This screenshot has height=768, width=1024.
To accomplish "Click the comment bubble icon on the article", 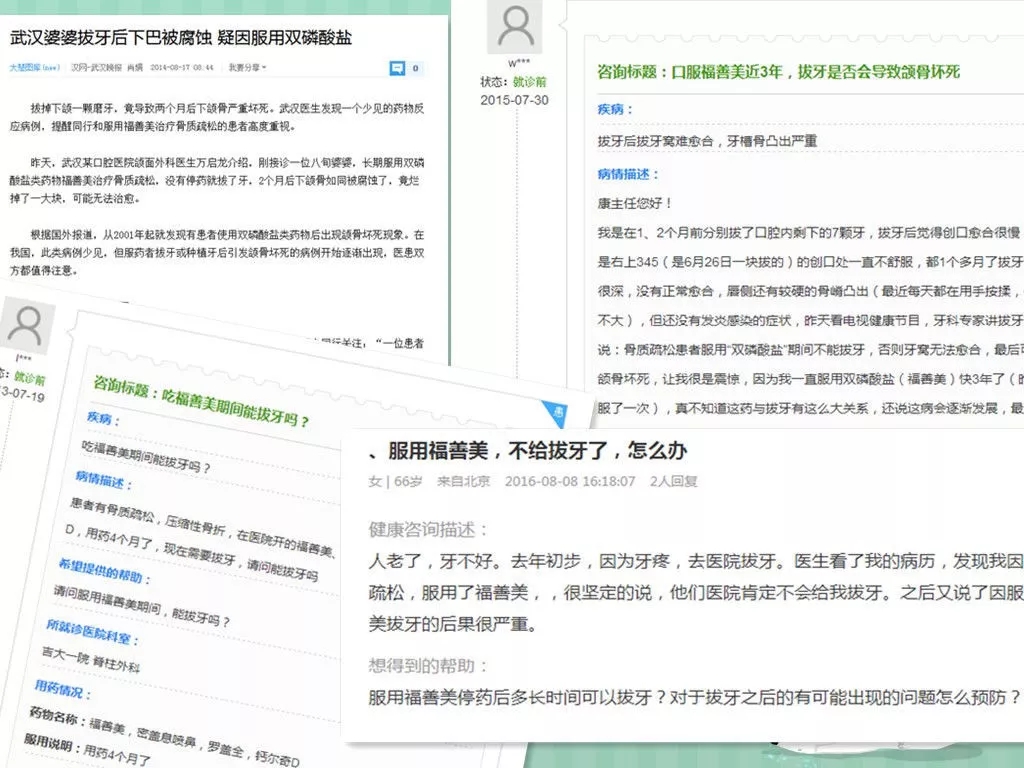I will pyautogui.click(x=397, y=68).
